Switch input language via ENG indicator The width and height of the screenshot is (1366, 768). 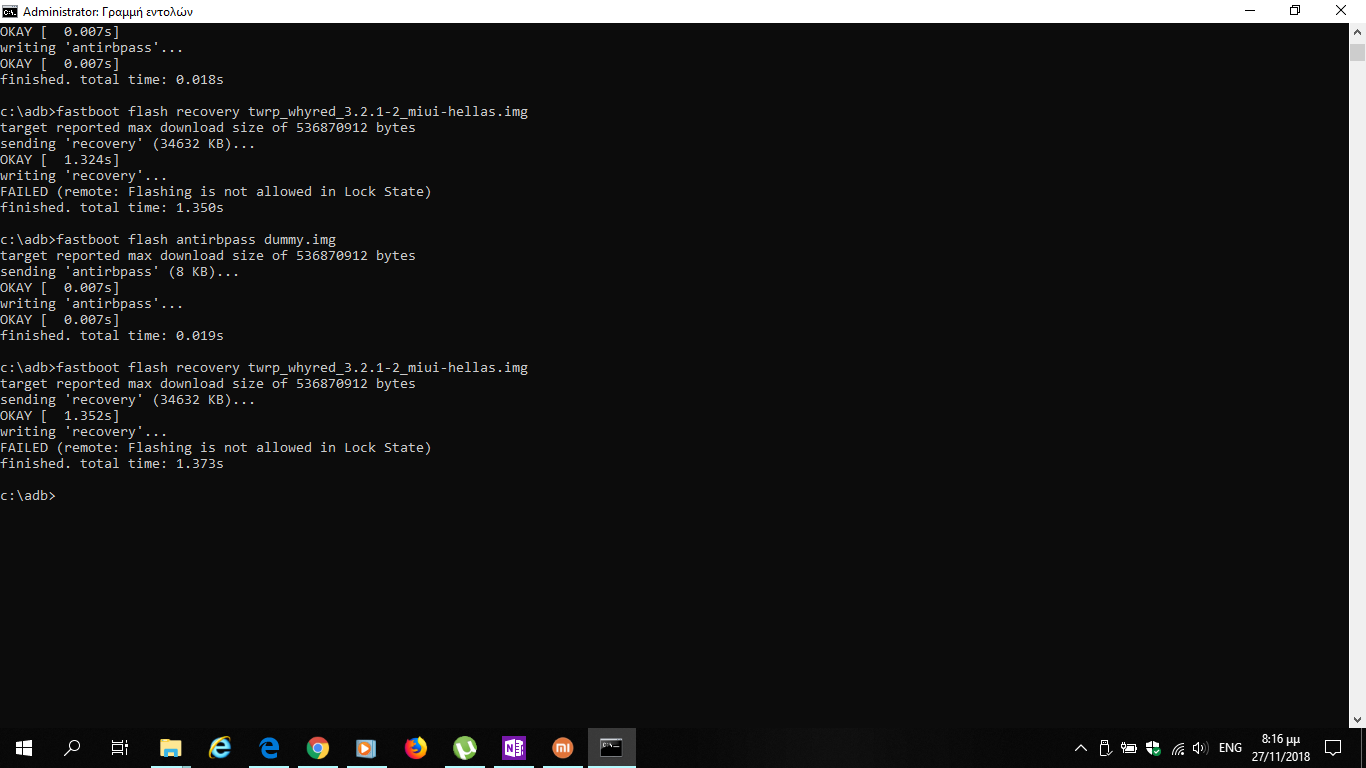coord(1230,748)
